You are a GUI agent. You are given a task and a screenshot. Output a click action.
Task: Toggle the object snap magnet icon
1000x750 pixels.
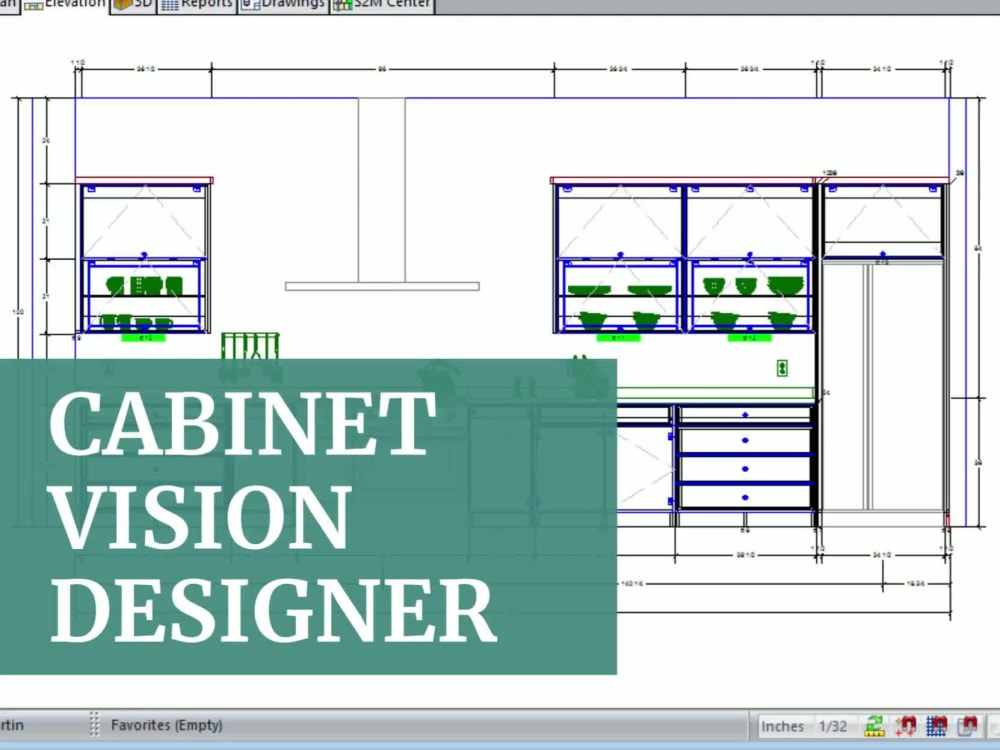coord(967,726)
